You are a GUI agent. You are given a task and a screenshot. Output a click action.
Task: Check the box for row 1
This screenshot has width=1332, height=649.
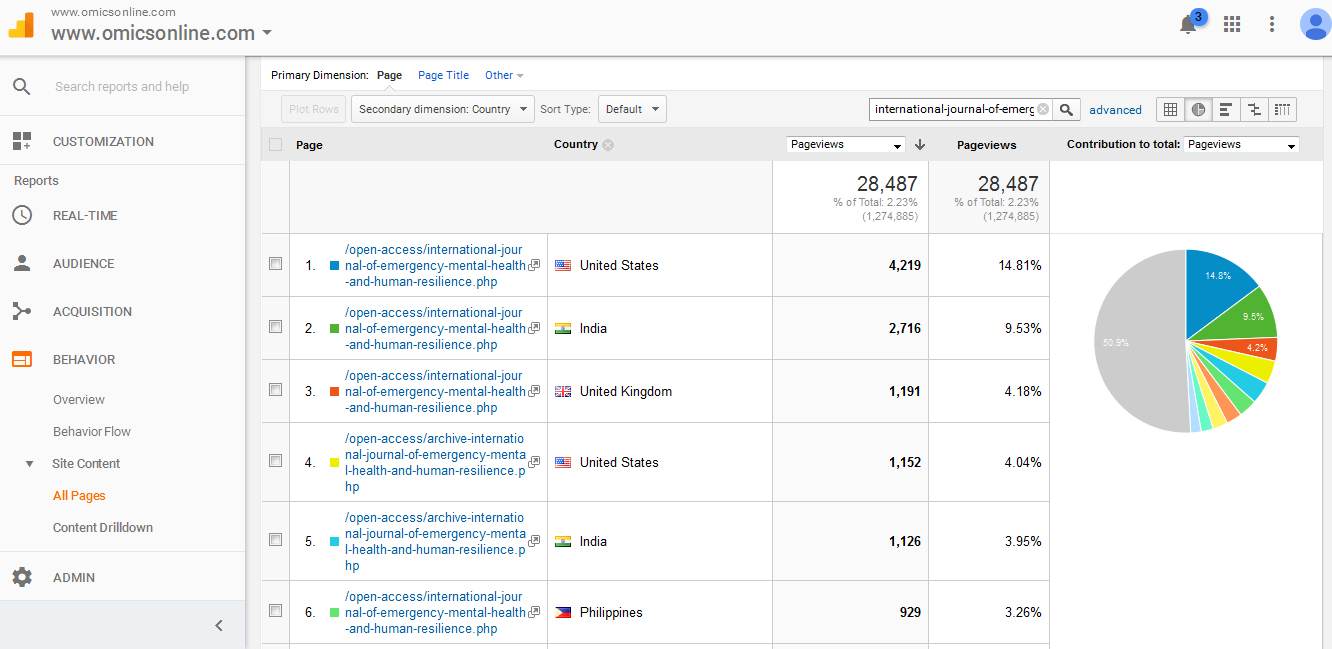276,264
